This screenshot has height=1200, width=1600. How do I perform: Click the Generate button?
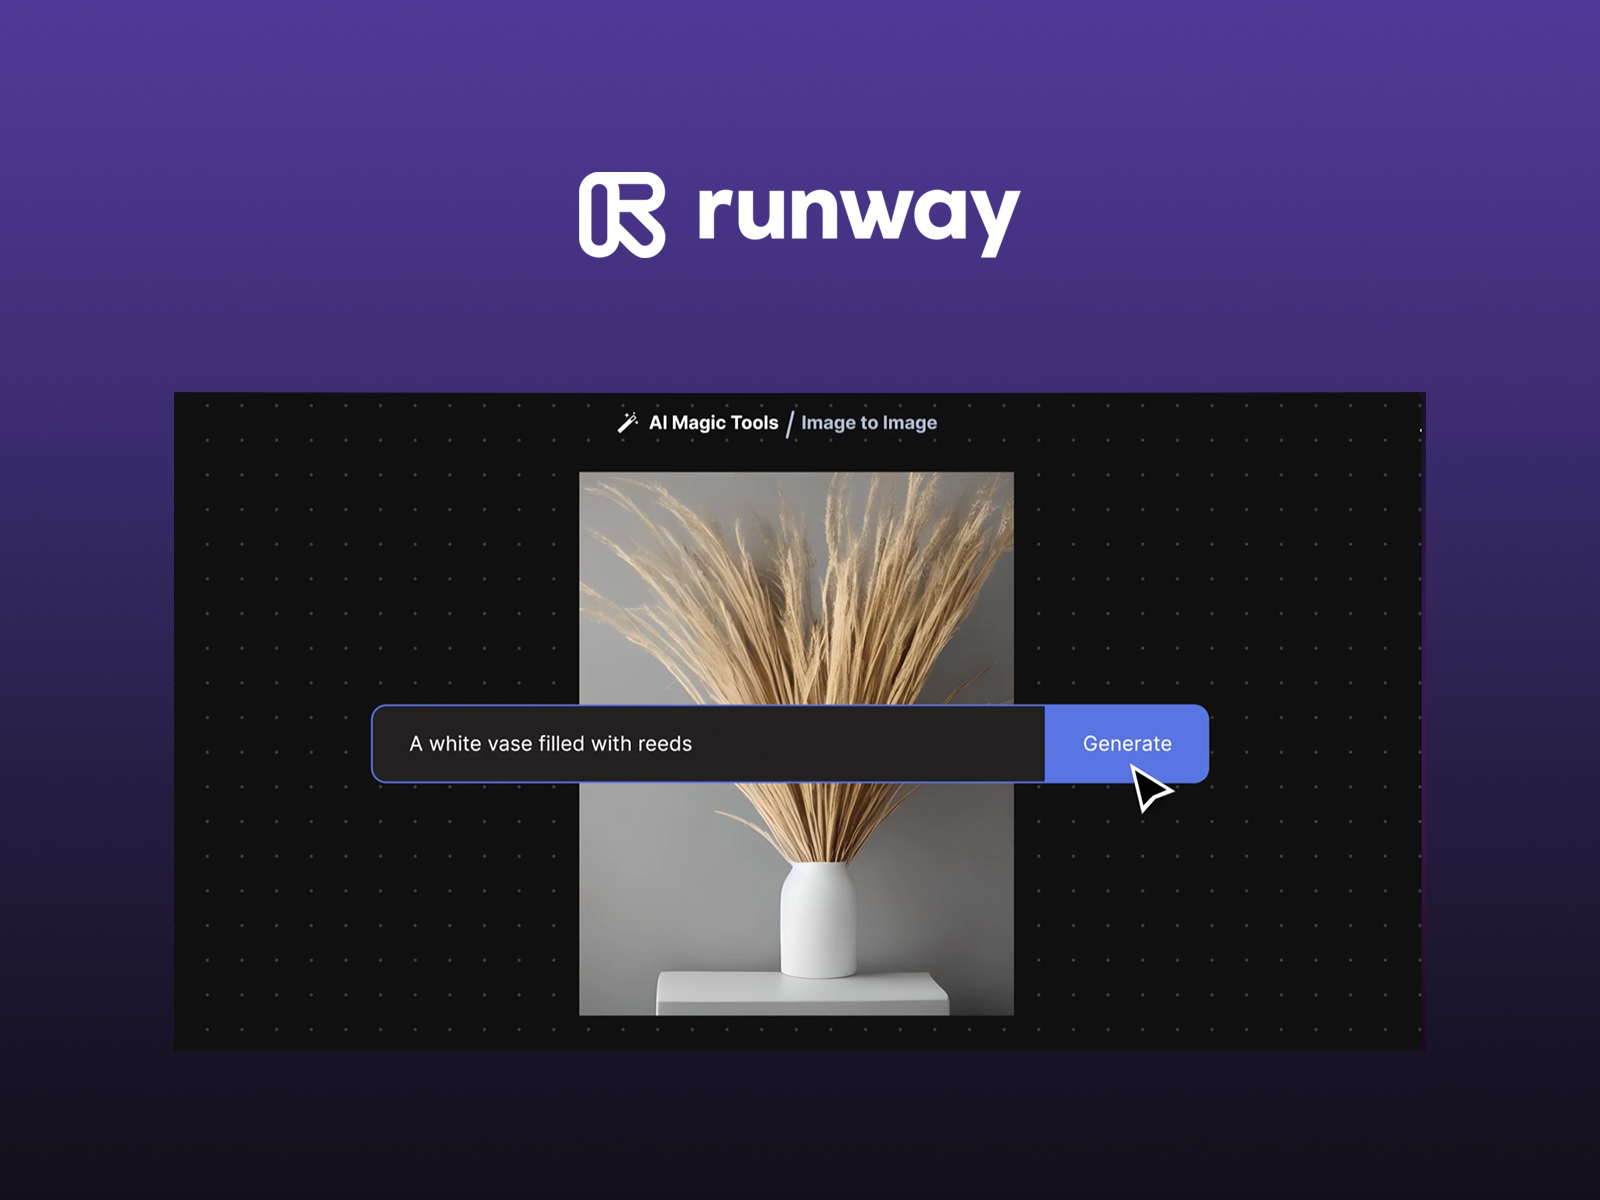coord(1126,743)
